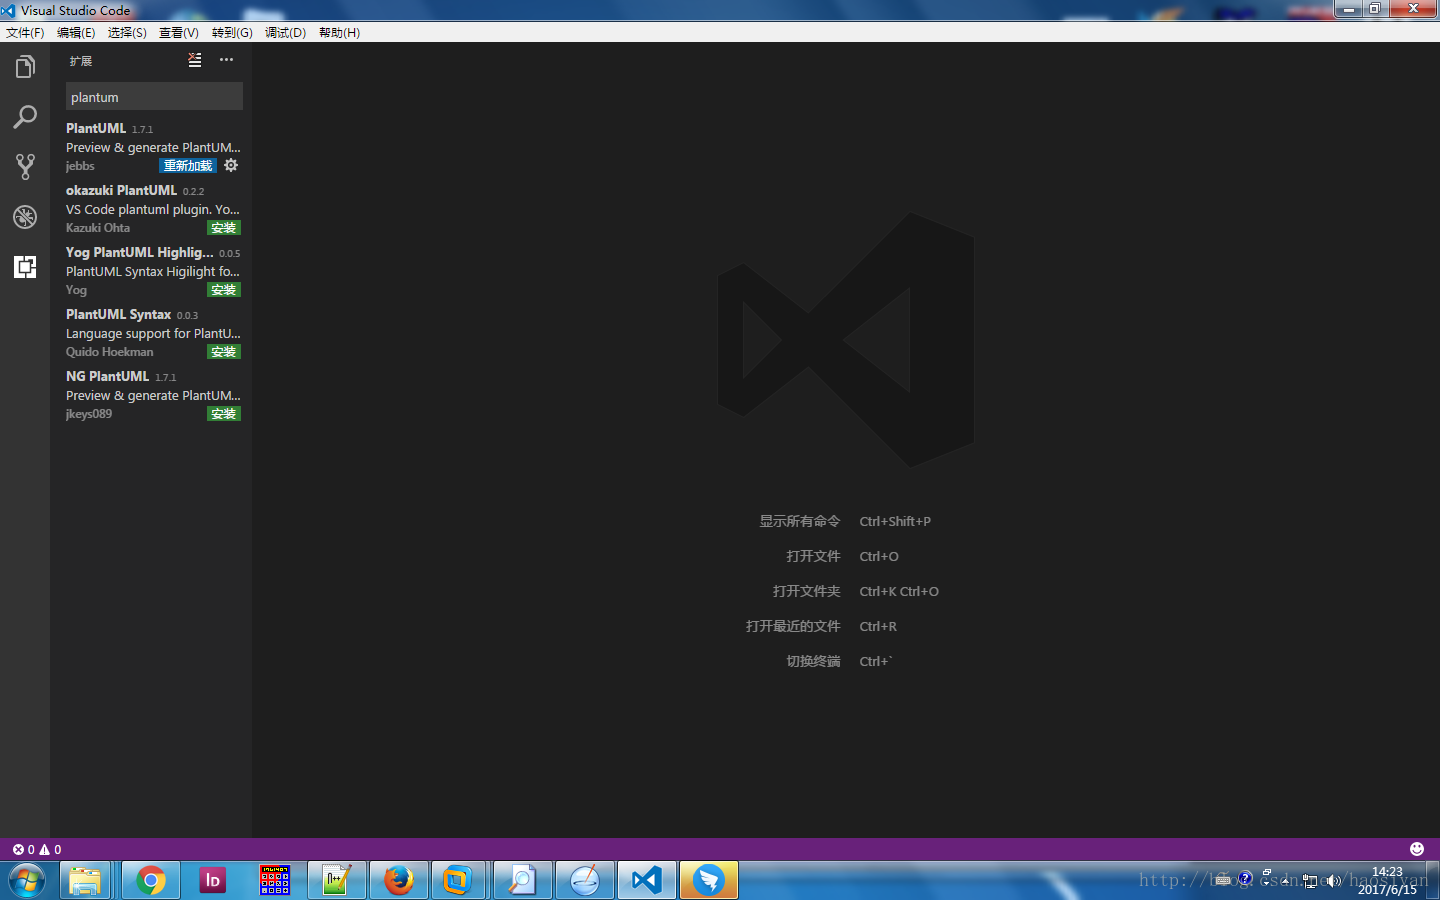1440x900 pixels.
Task: Click the feedback smiley in the status bar
Action: 1417,849
